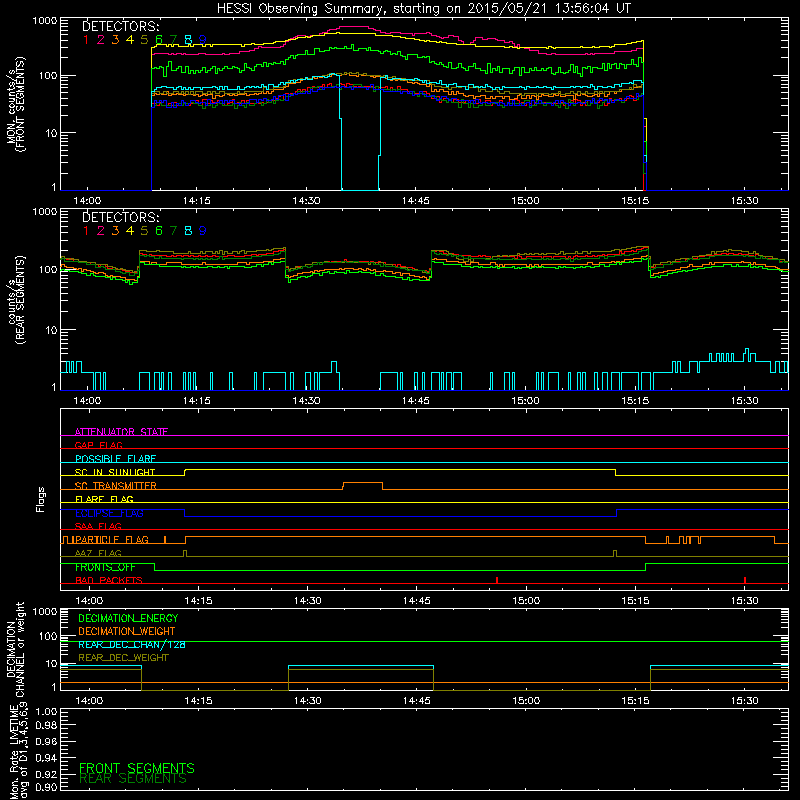Select the ECLIPSE_FLAG label
800x800 pixels.
point(109,513)
